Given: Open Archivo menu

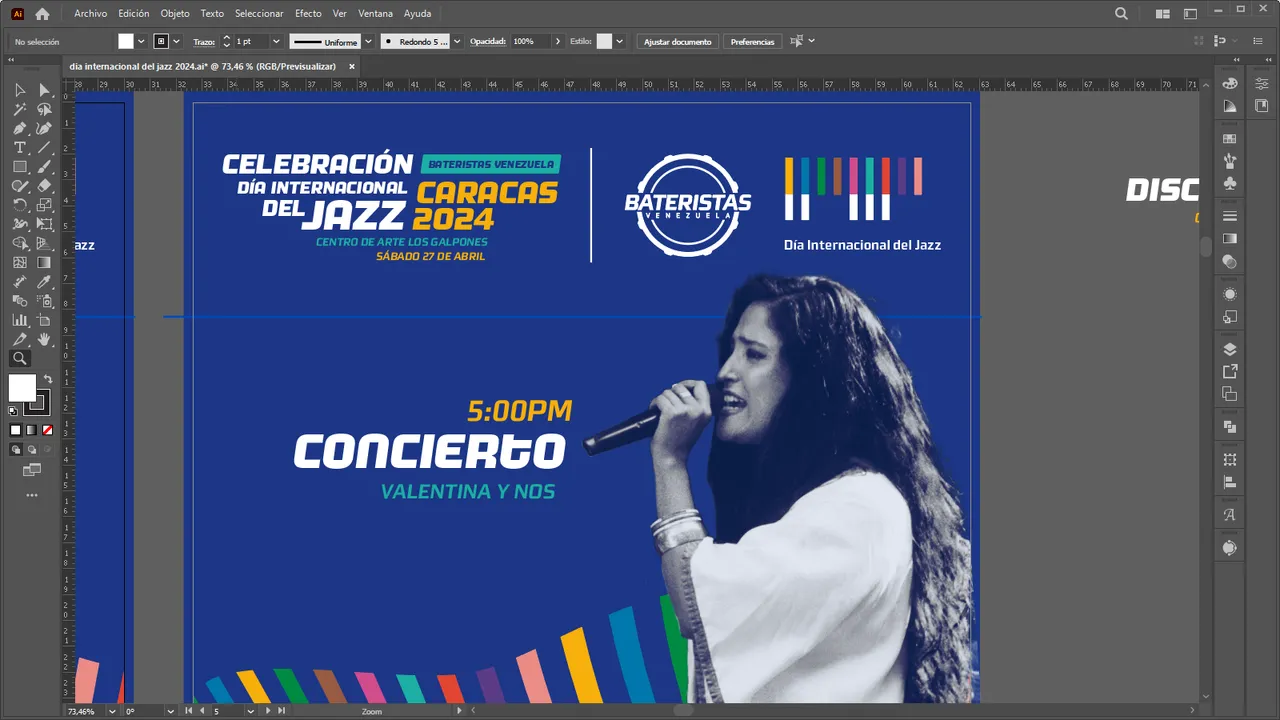Looking at the screenshot, I should point(91,14).
